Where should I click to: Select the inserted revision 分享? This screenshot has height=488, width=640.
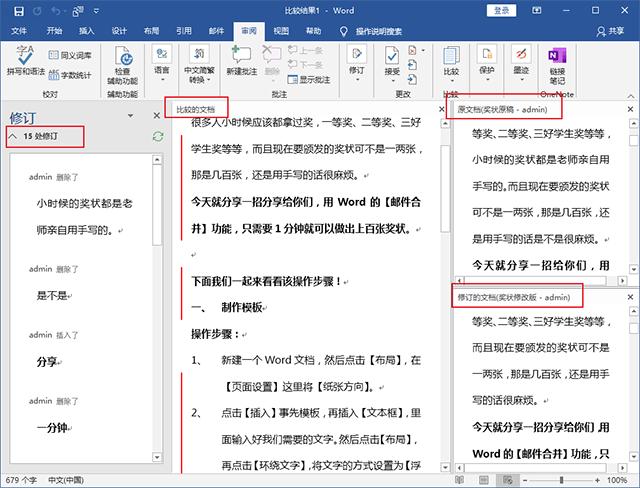pos(47,362)
